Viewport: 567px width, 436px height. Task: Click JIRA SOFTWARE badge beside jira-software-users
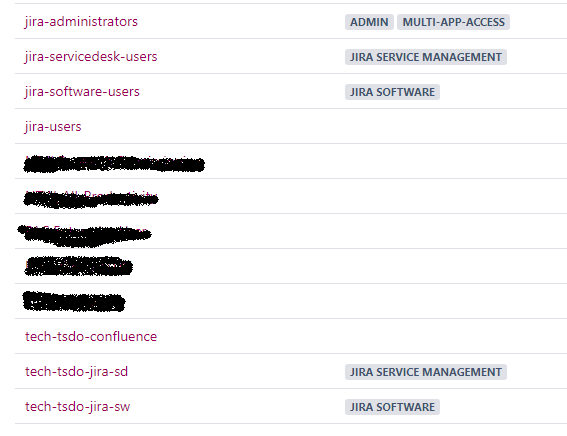coord(392,92)
